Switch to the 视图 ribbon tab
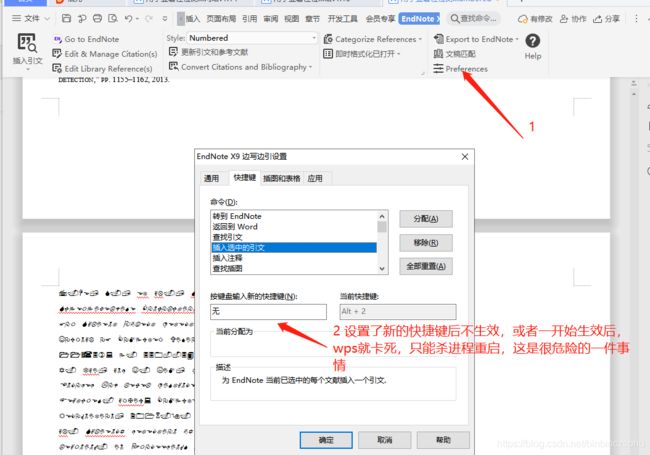Image resolution: width=650 pixels, height=455 pixels. pos(291,19)
